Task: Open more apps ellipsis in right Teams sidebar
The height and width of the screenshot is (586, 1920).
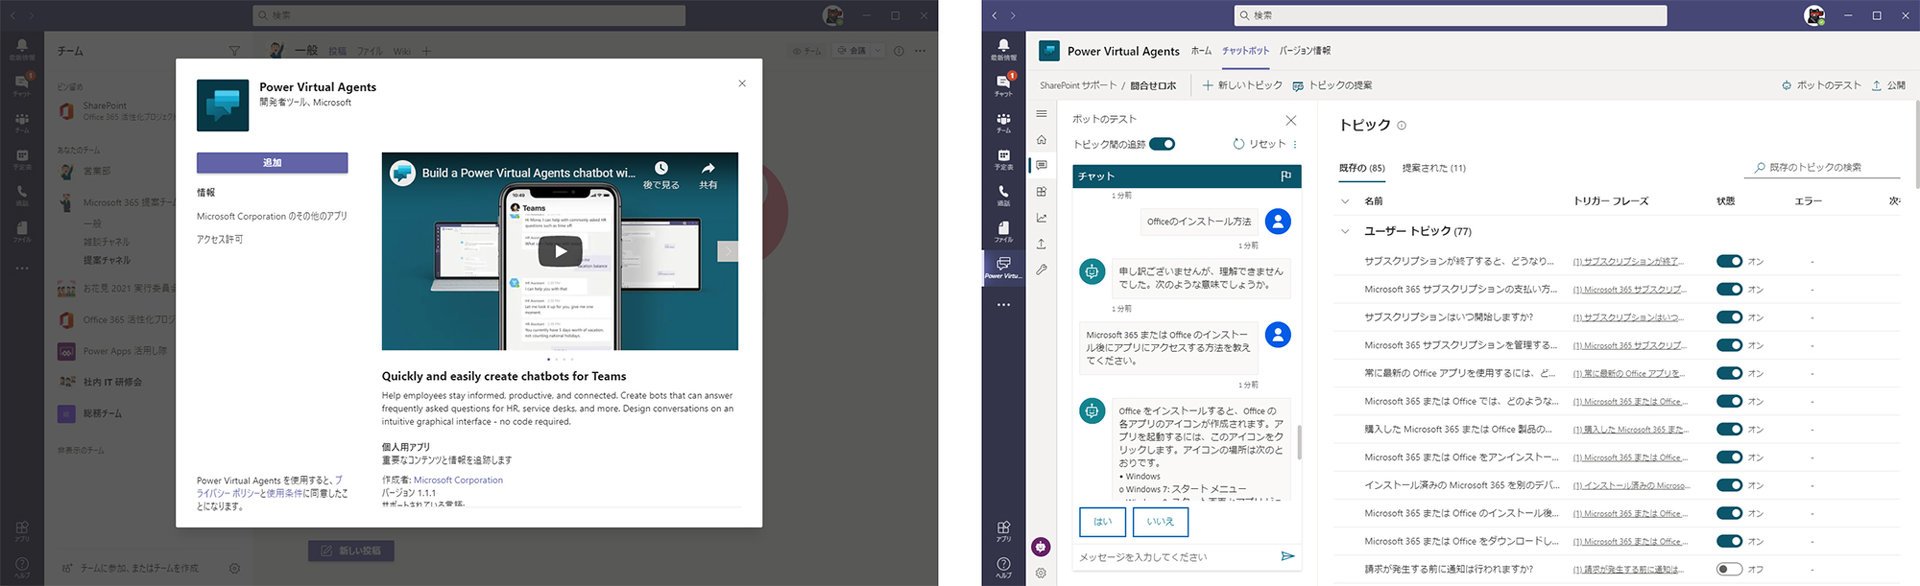Action: pos(1003,304)
